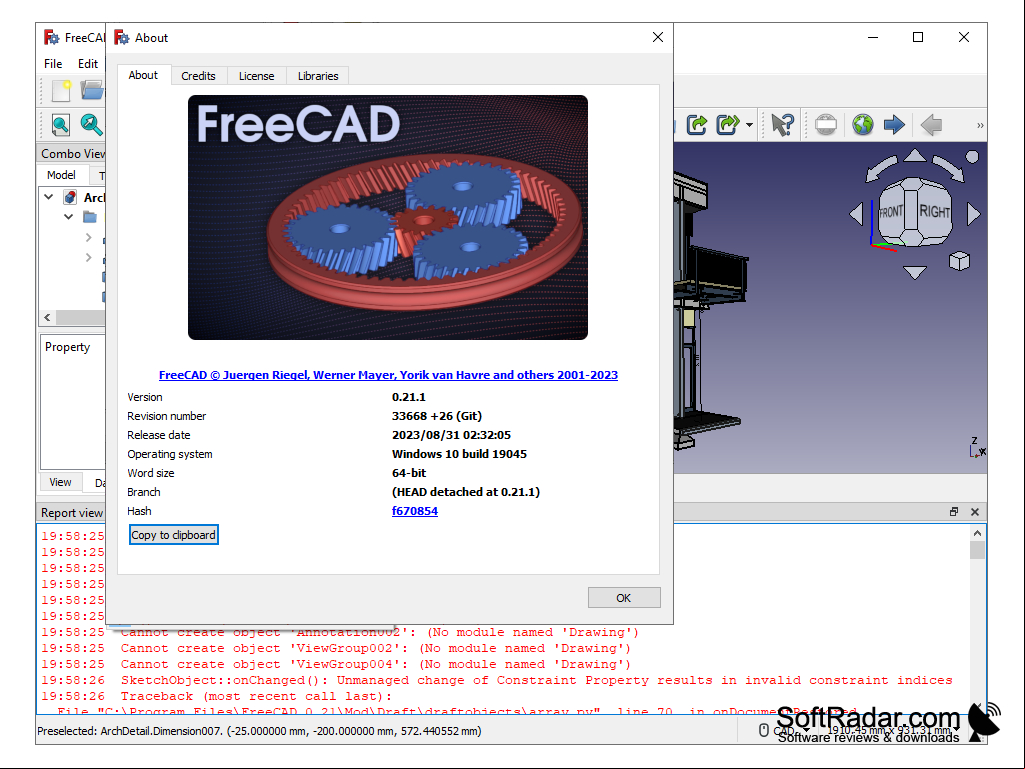Click the word size value 64-bit

pyautogui.click(x=409, y=473)
